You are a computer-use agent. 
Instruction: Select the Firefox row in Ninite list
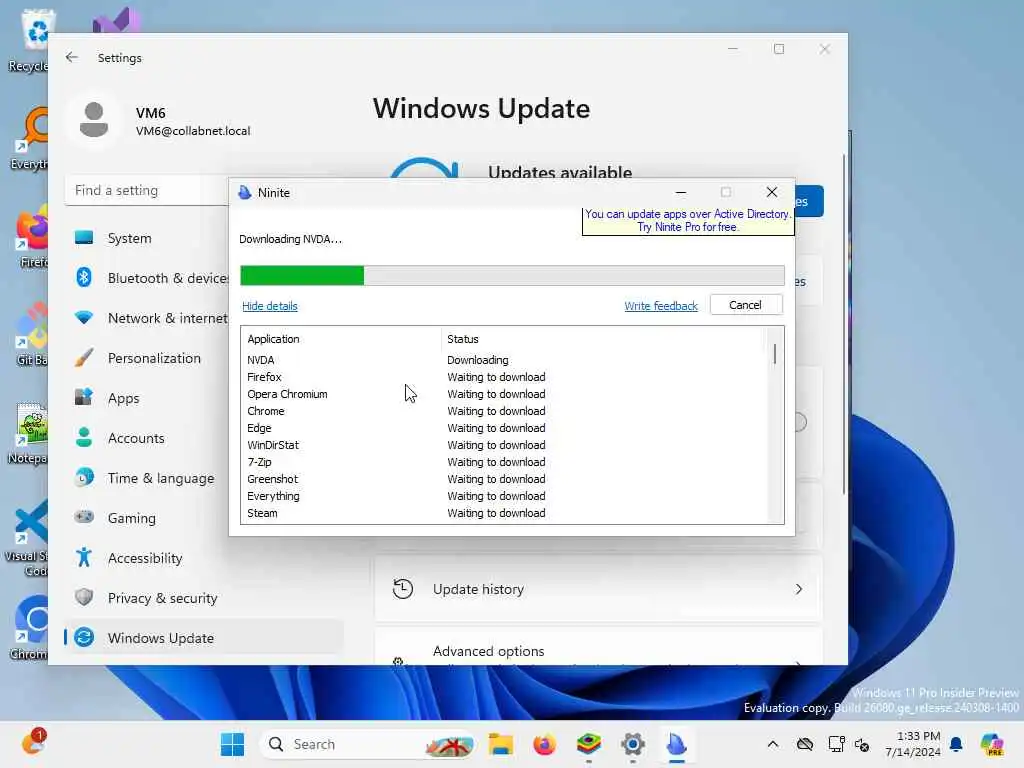503,377
